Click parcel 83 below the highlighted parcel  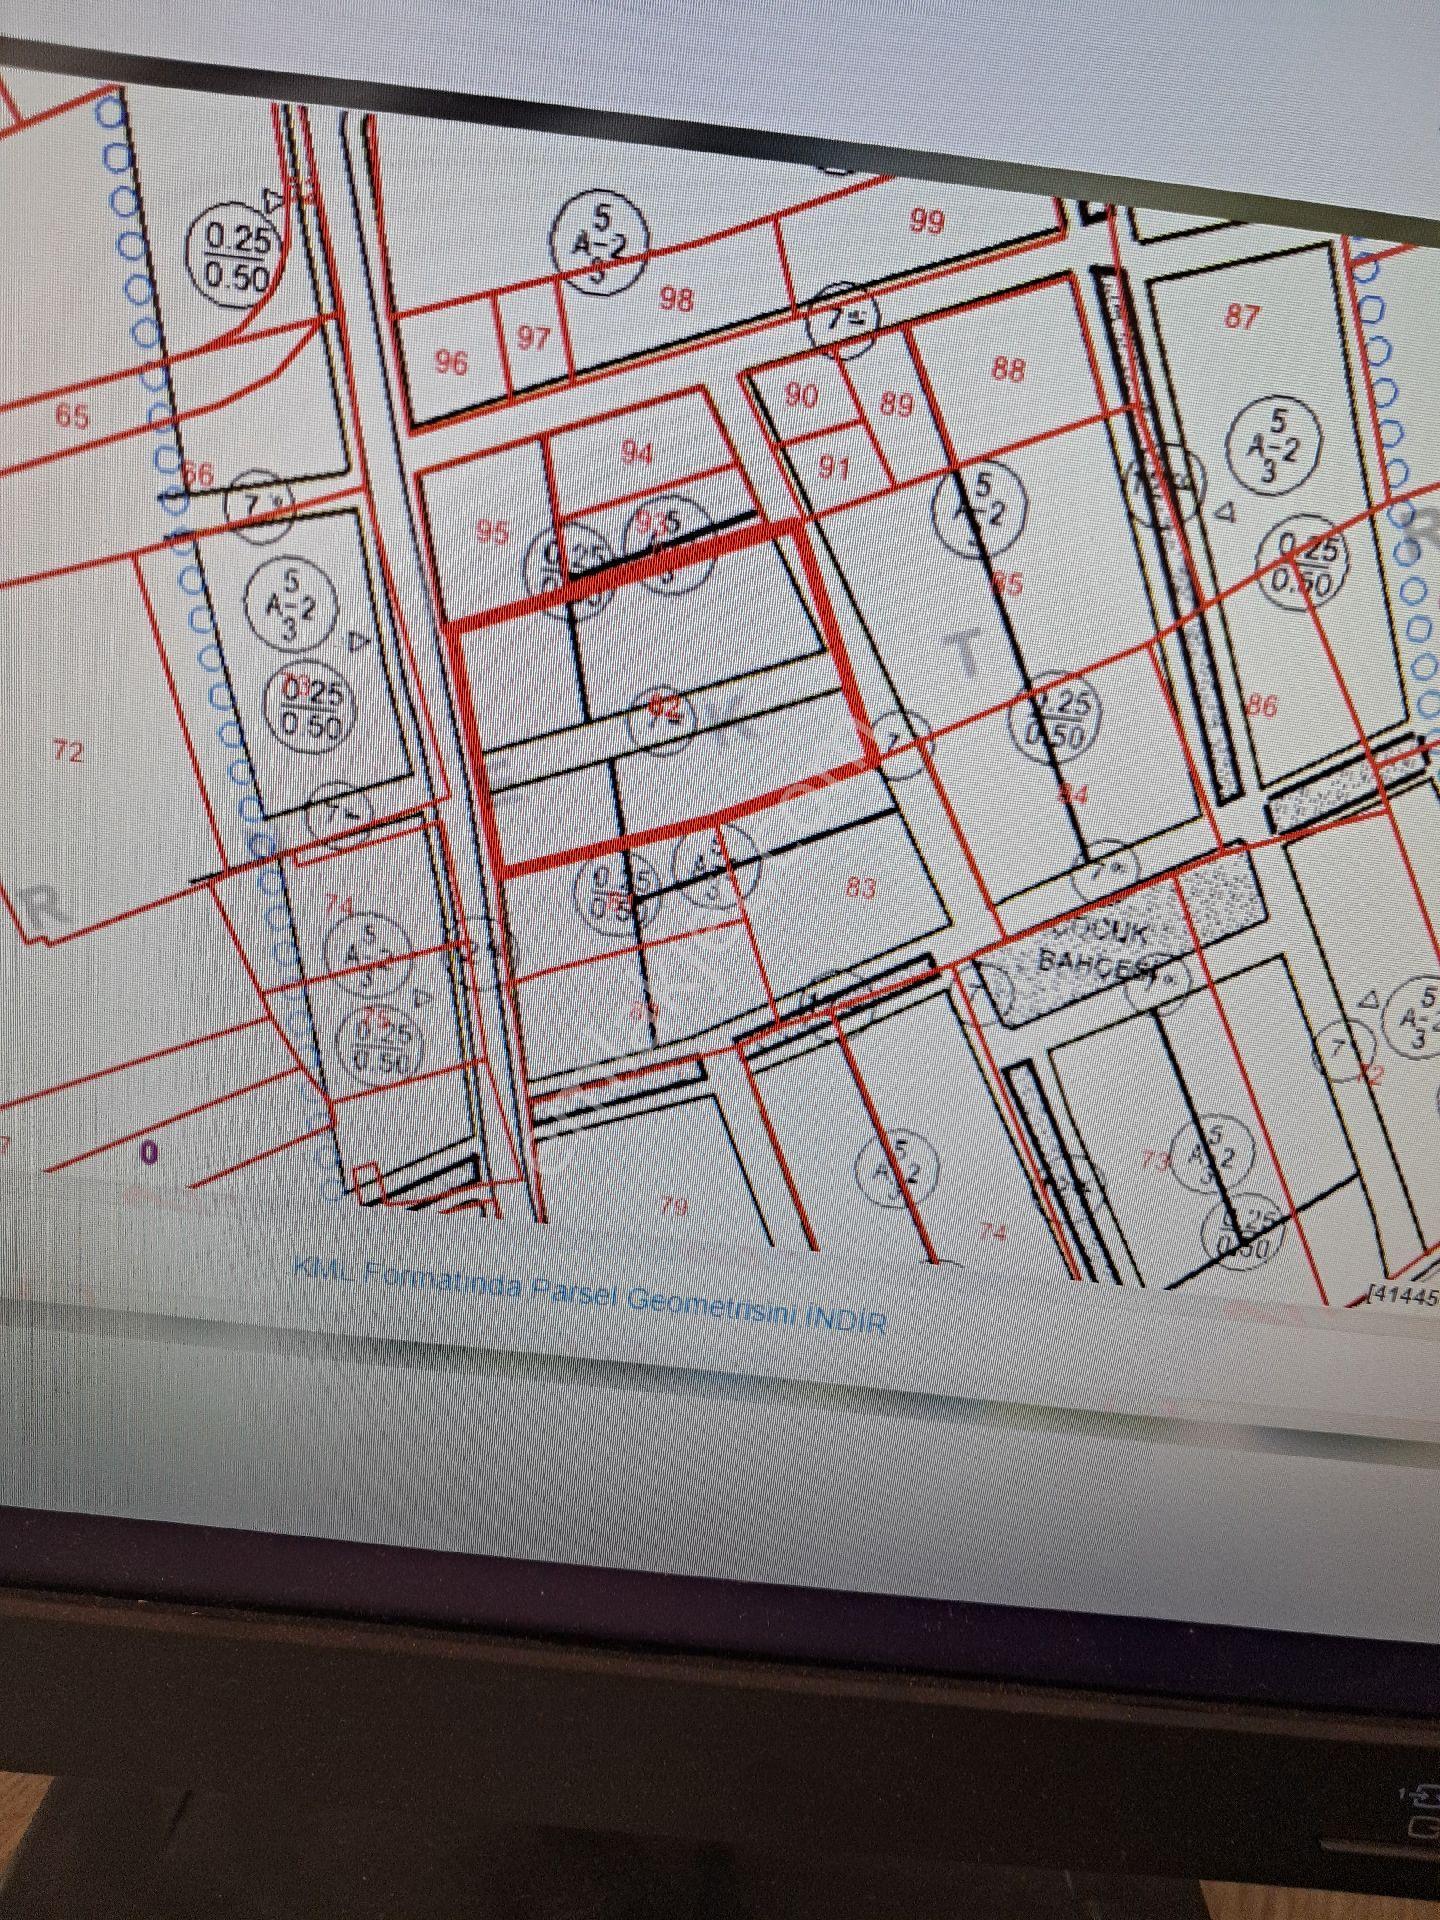861,887
